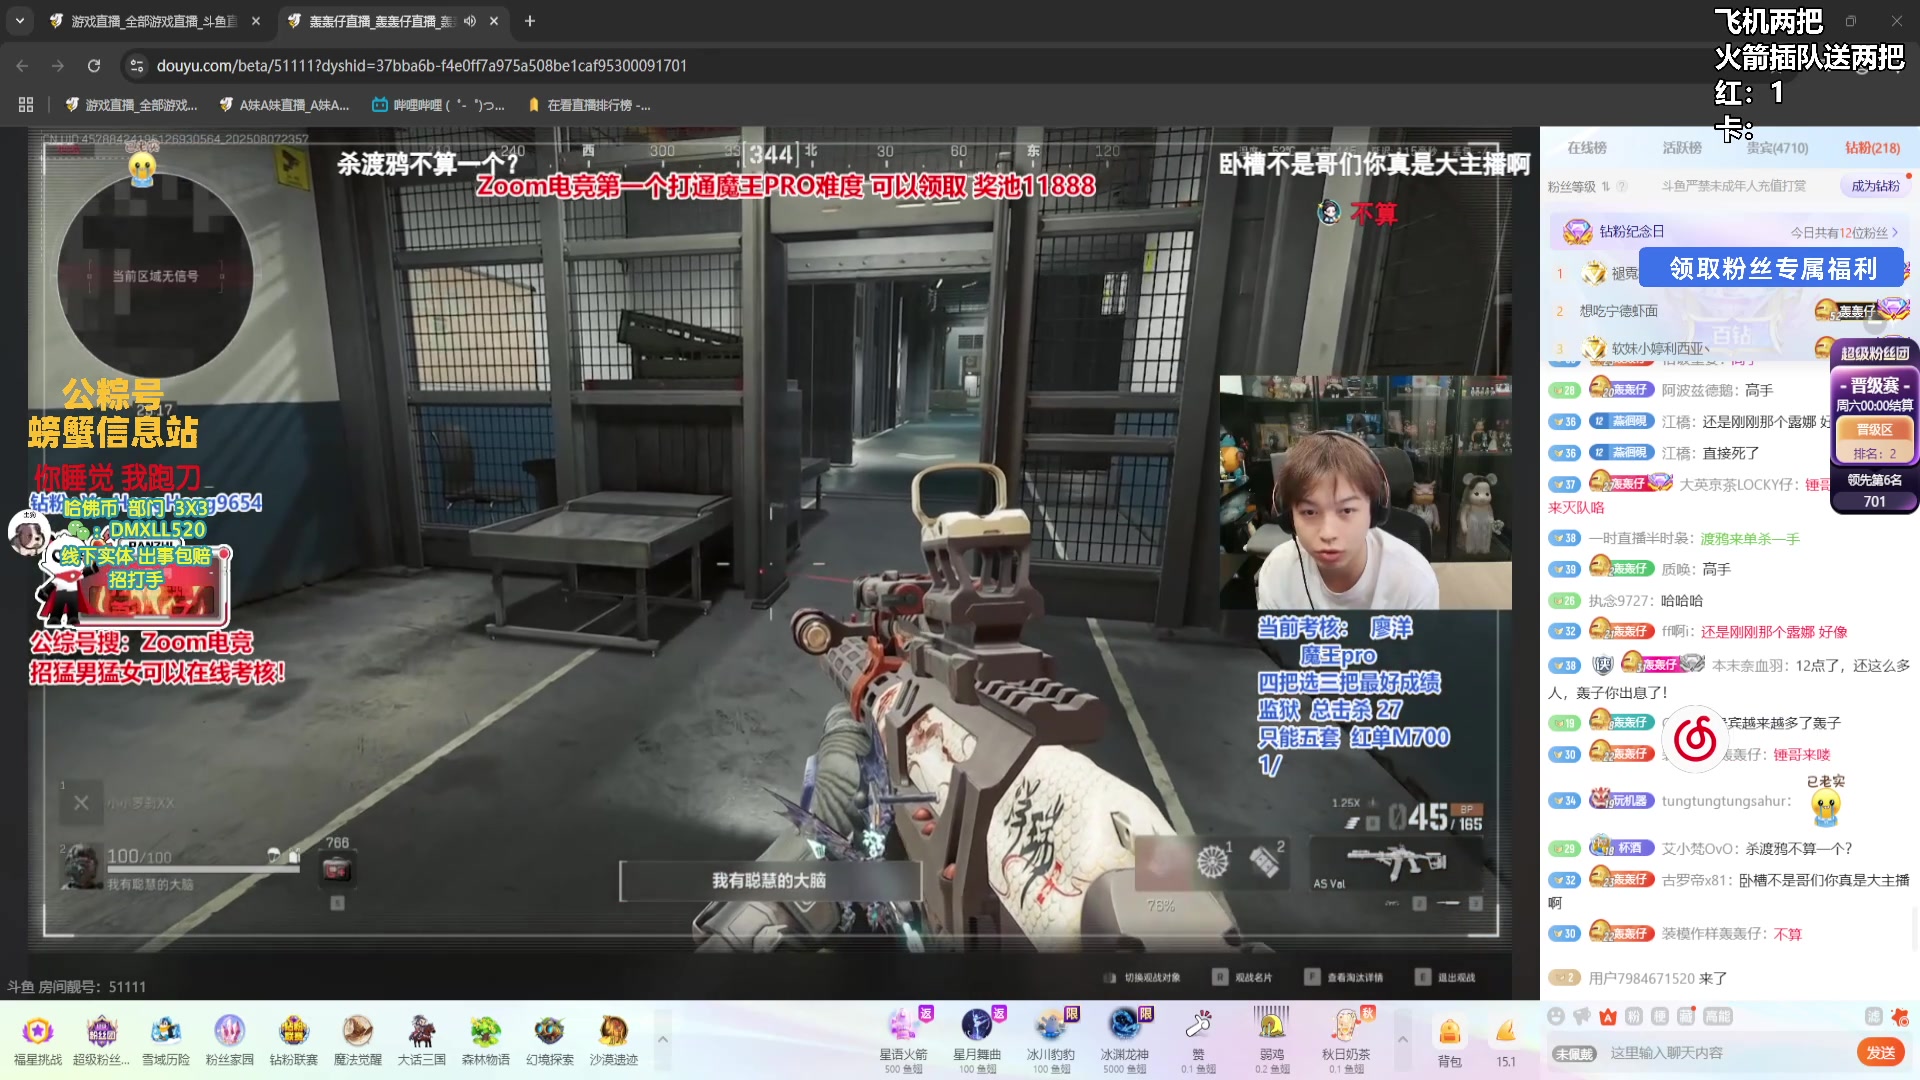This screenshot has width=1920, height=1080.
Task: Open the 大话三国 game icon
Action: 421,1040
